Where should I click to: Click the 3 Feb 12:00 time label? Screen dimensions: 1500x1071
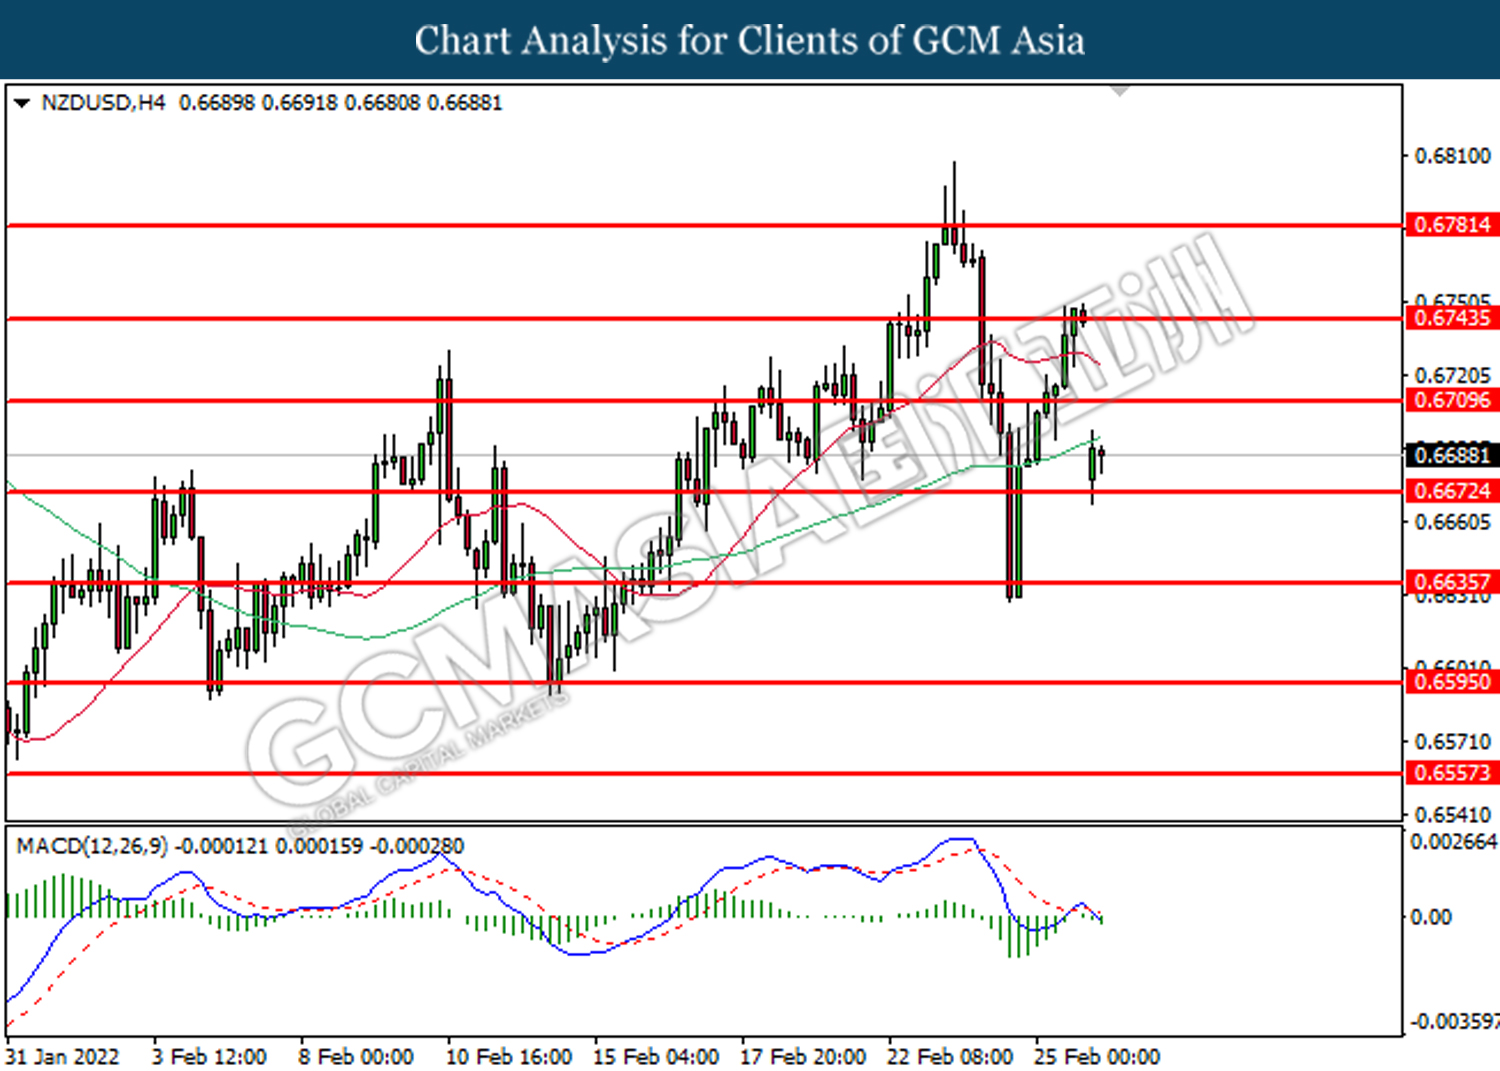pos(209,1057)
